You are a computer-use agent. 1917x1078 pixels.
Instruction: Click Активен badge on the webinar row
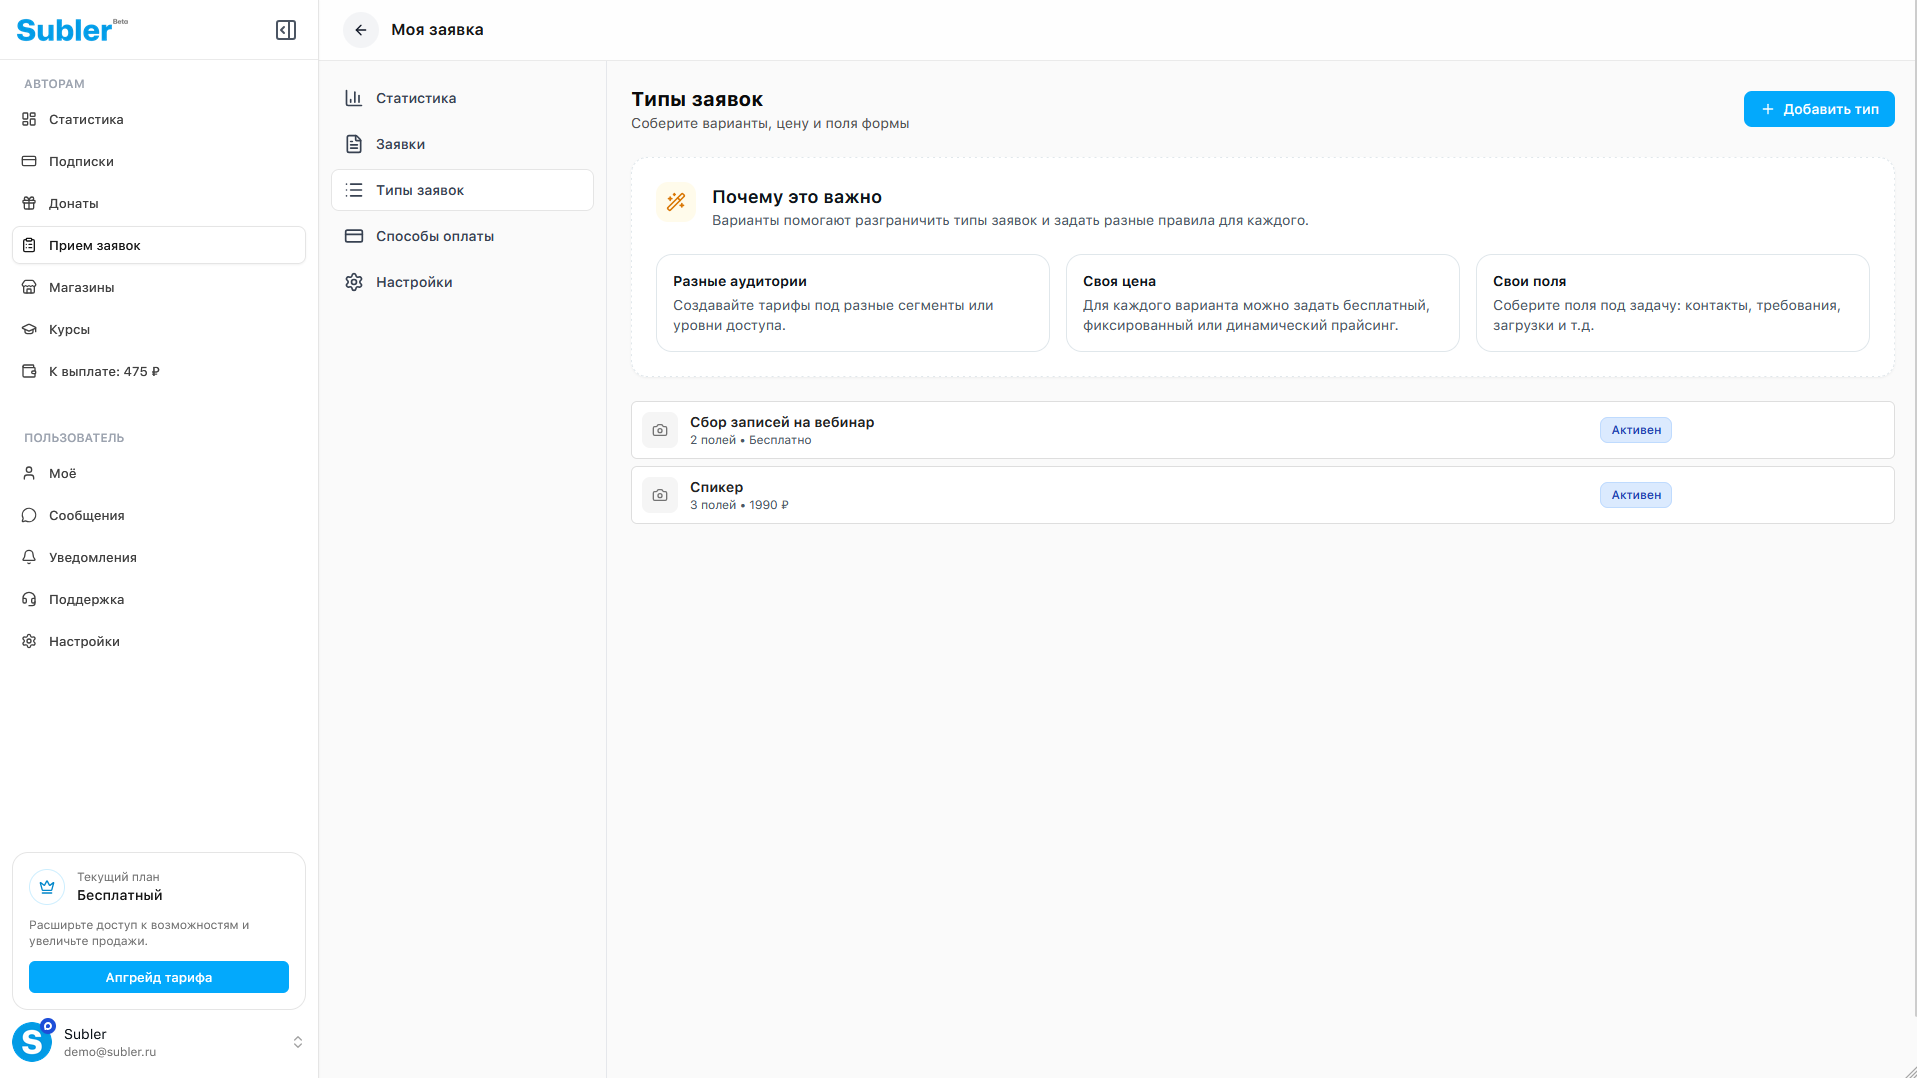[x=1635, y=430]
